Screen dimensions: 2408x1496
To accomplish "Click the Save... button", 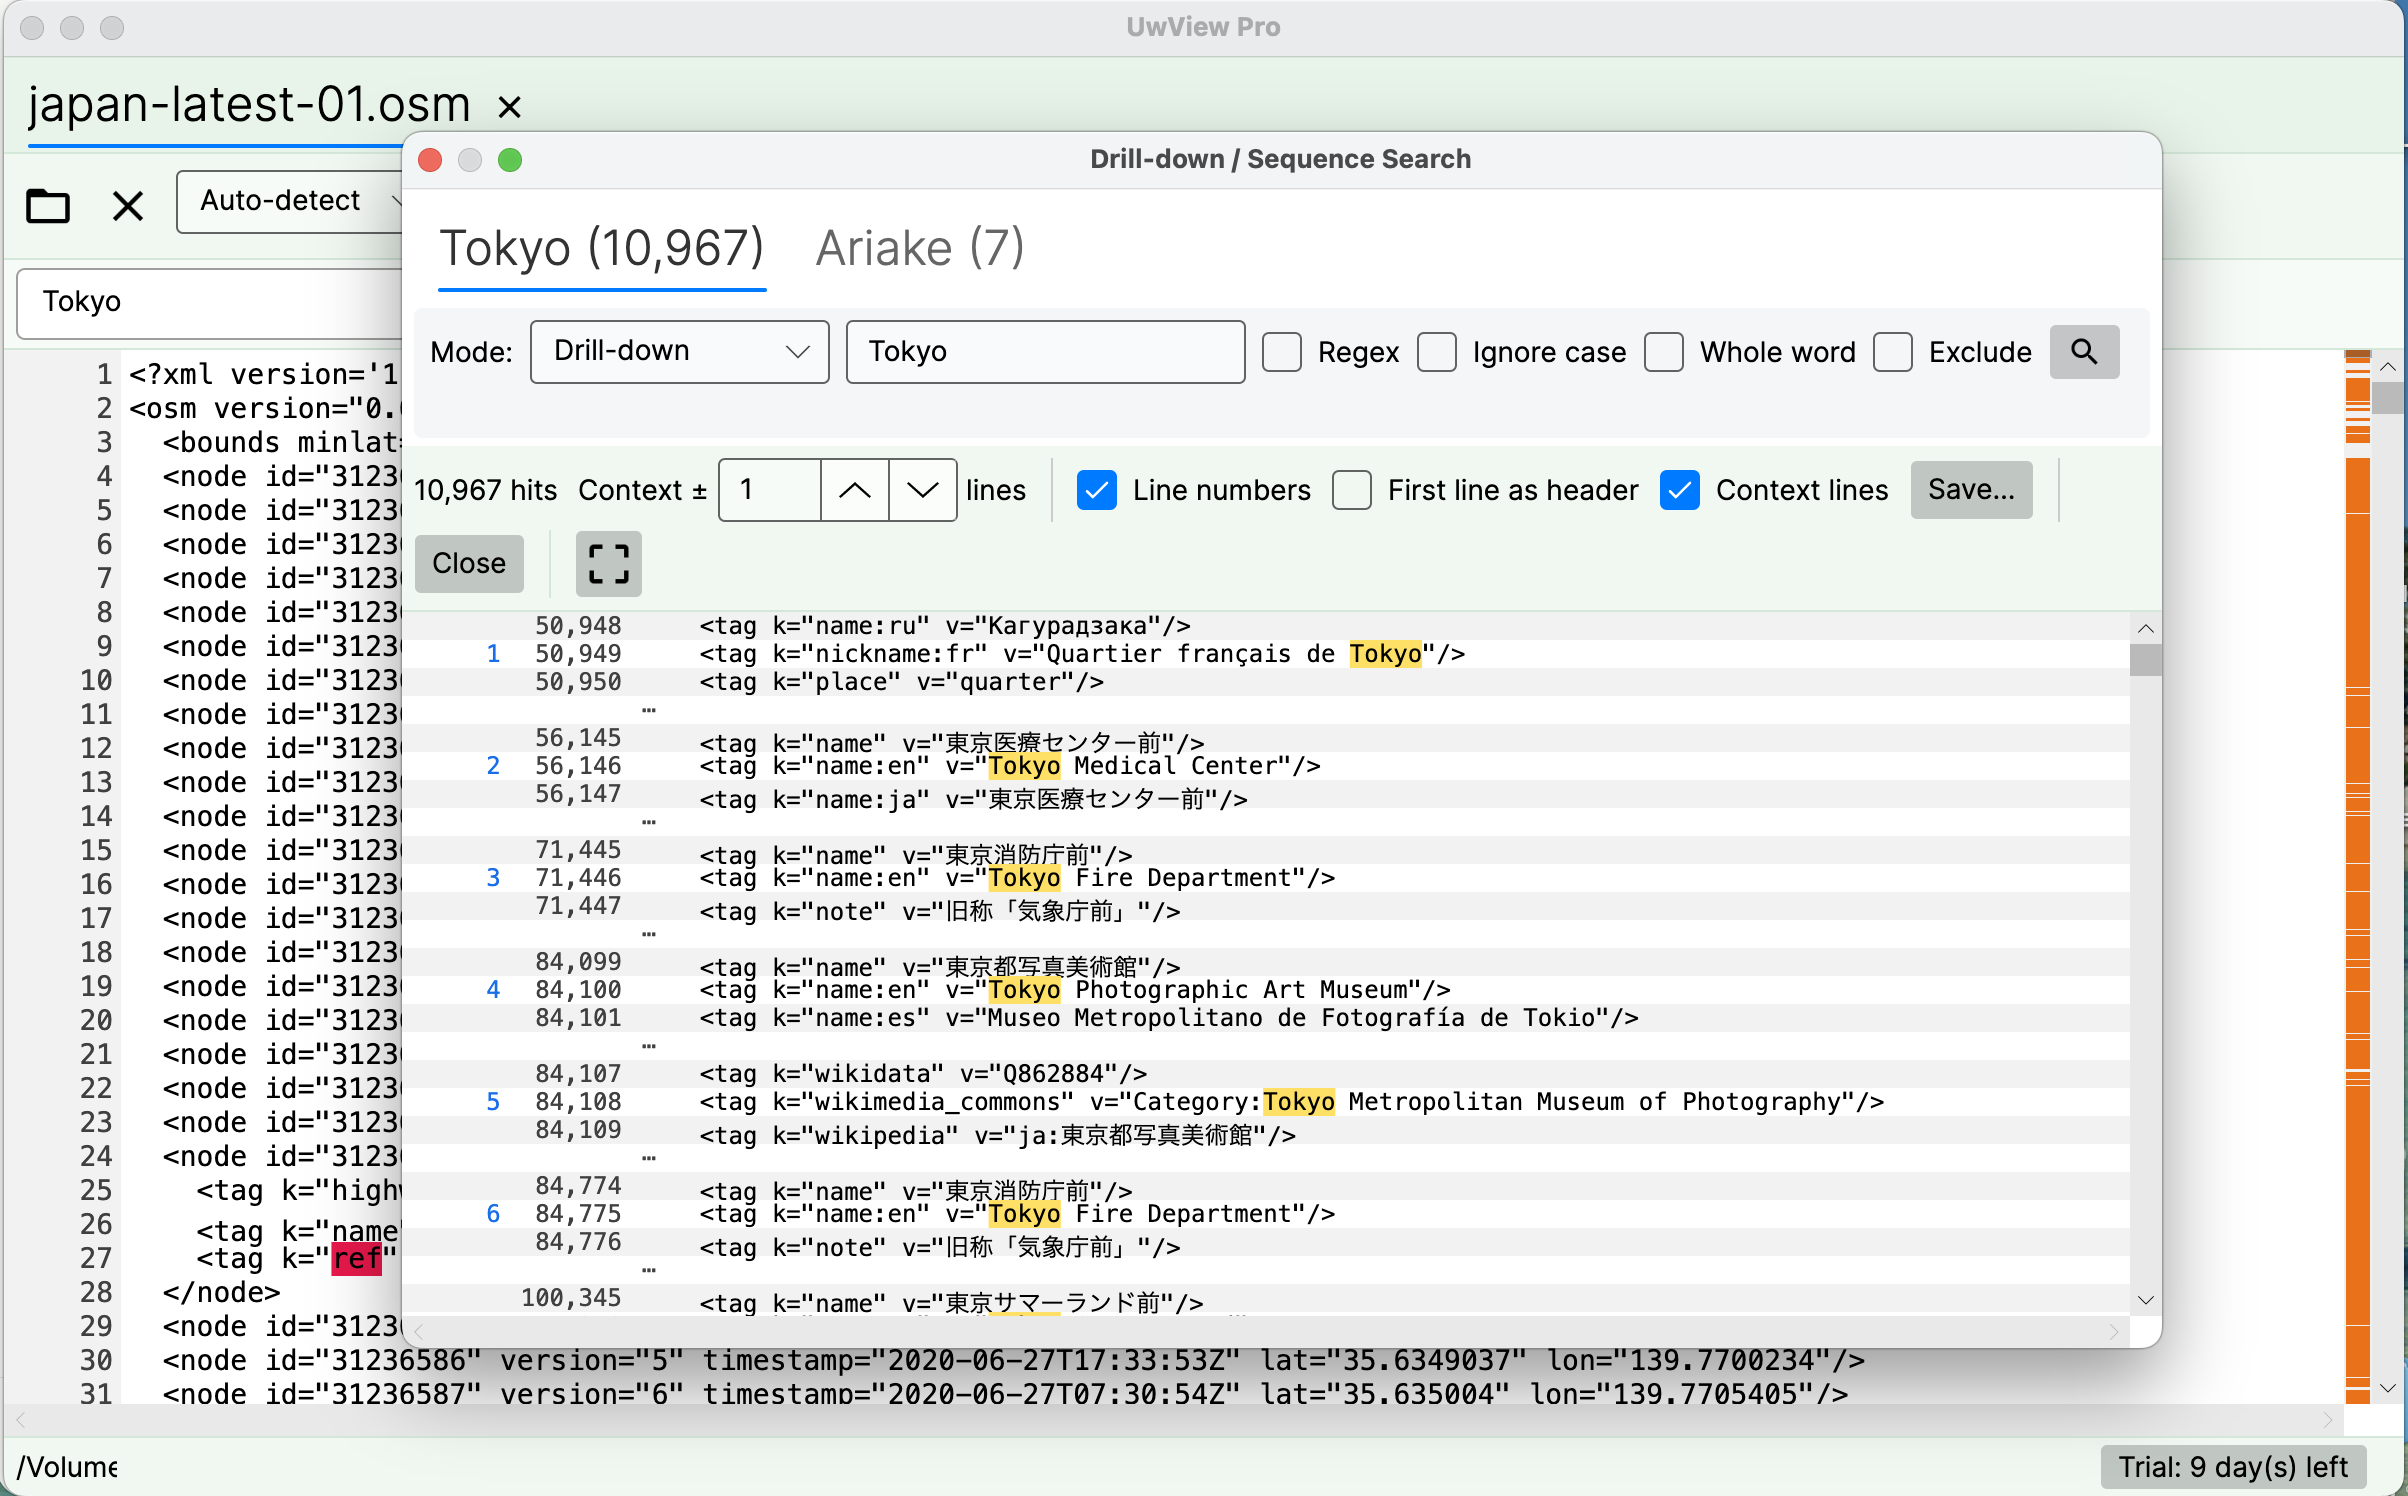I will (1971, 490).
